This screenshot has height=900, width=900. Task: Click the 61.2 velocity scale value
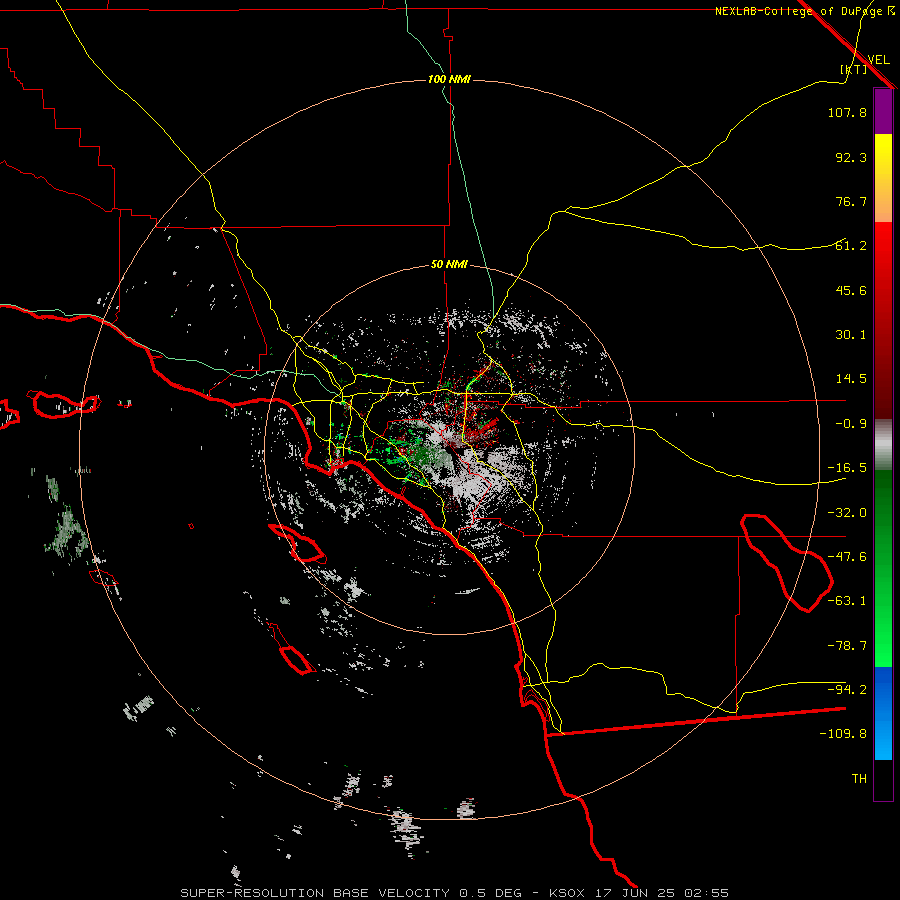coord(851,246)
